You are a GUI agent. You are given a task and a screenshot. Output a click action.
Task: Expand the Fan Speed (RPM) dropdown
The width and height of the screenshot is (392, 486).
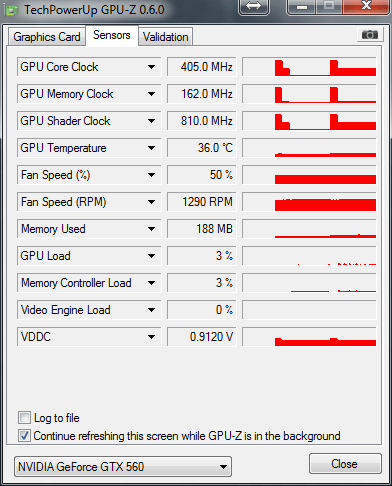tap(151, 202)
